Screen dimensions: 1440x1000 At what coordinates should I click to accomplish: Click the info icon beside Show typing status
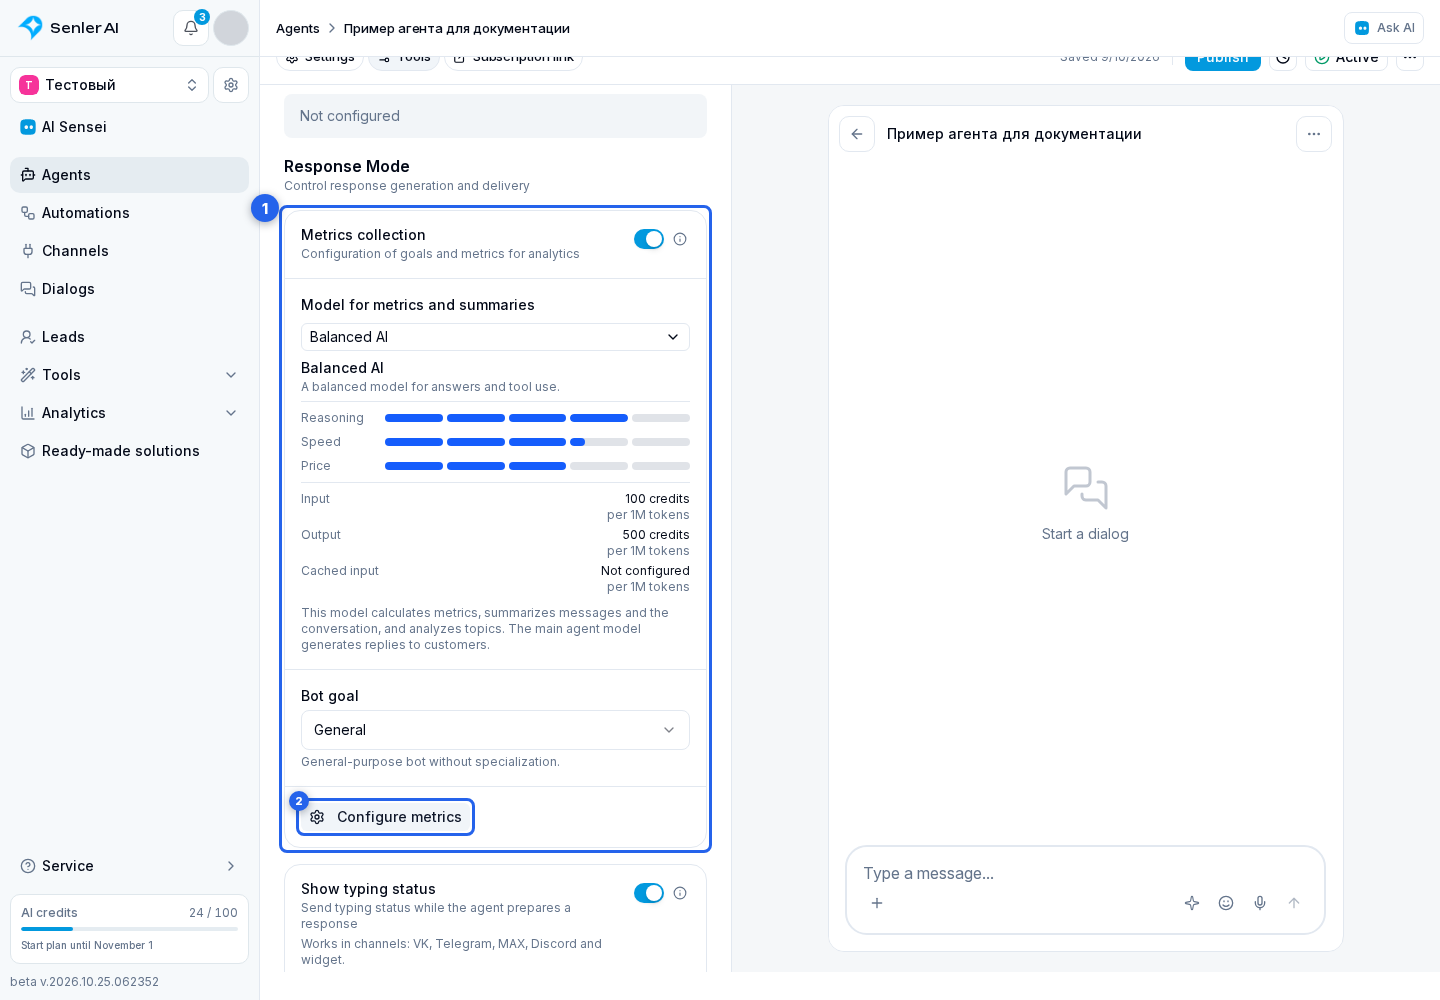point(680,893)
